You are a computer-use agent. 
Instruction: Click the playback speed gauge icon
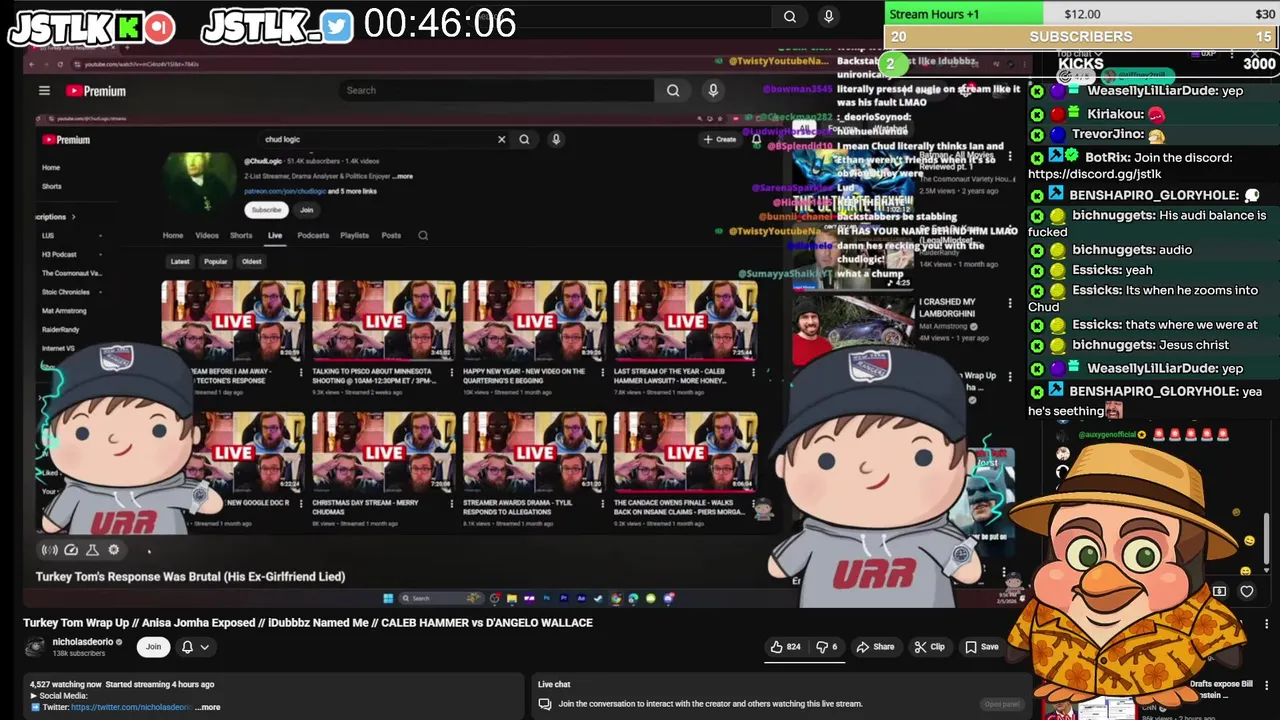click(x=71, y=550)
